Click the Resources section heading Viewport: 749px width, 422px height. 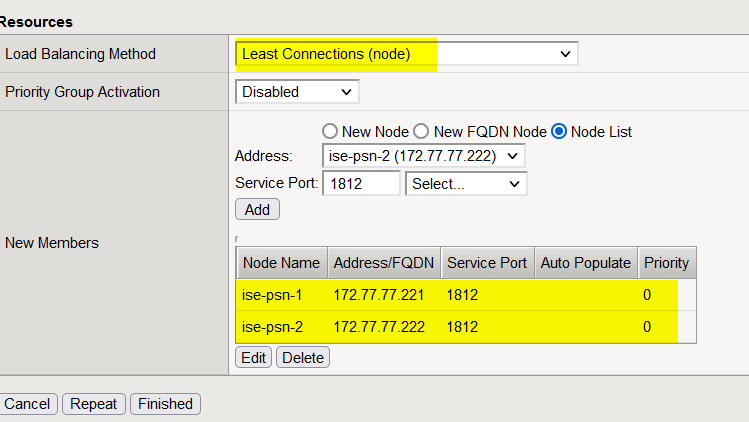[36, 22]
